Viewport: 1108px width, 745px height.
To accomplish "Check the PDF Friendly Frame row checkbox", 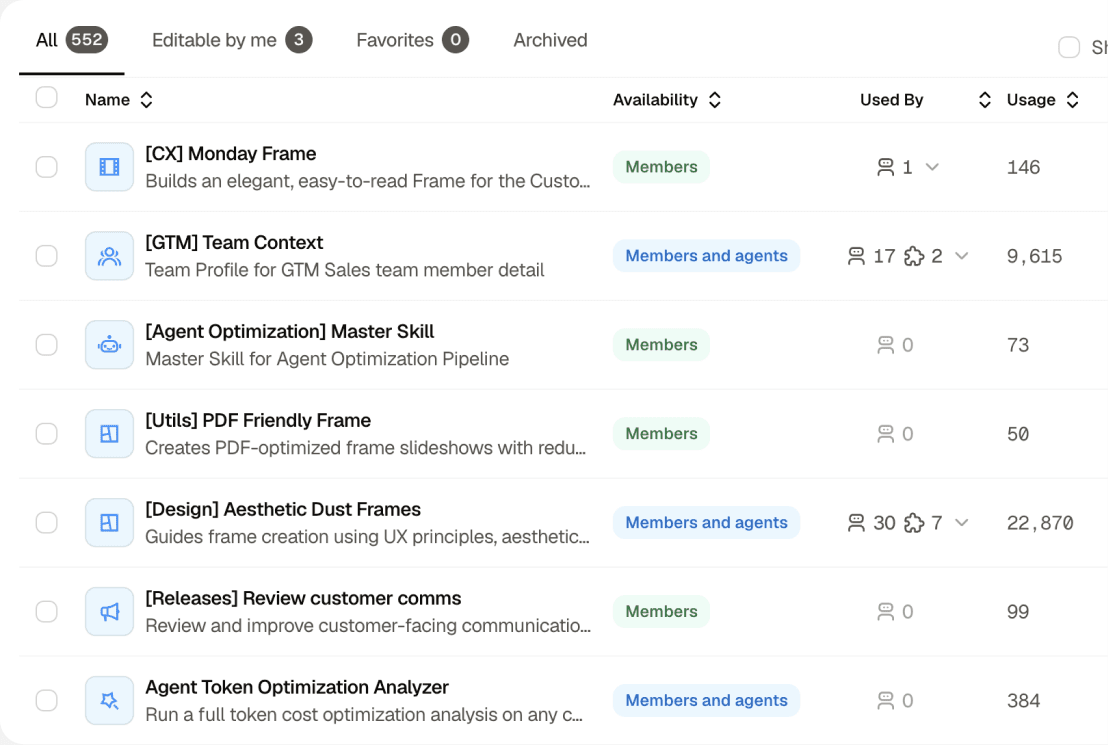I will click(x=47, y=433).
